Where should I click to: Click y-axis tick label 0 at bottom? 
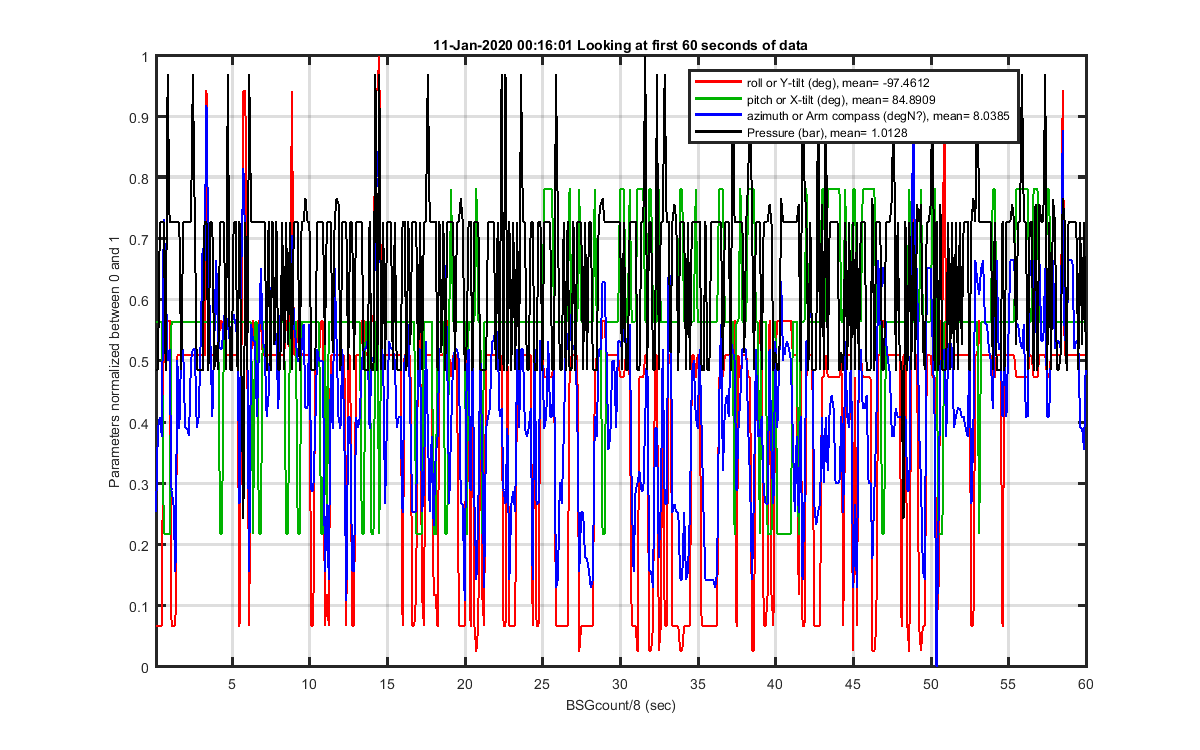coord(145,667)
